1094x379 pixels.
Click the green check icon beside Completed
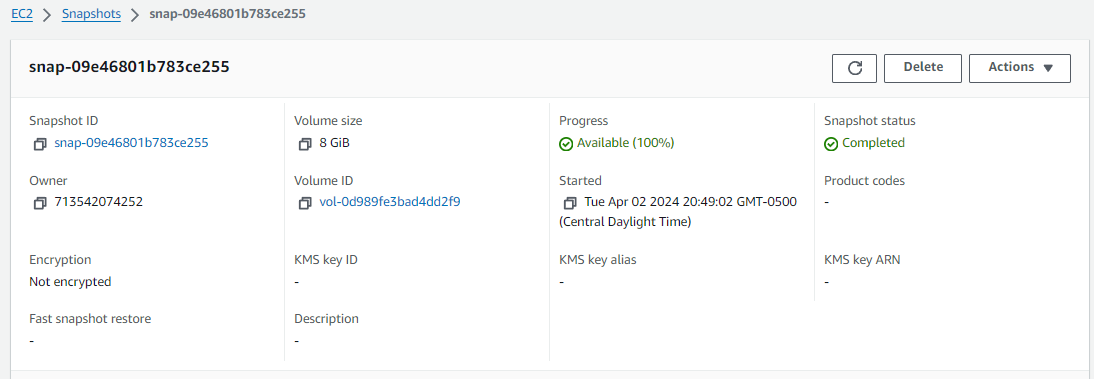pos(831,144)
